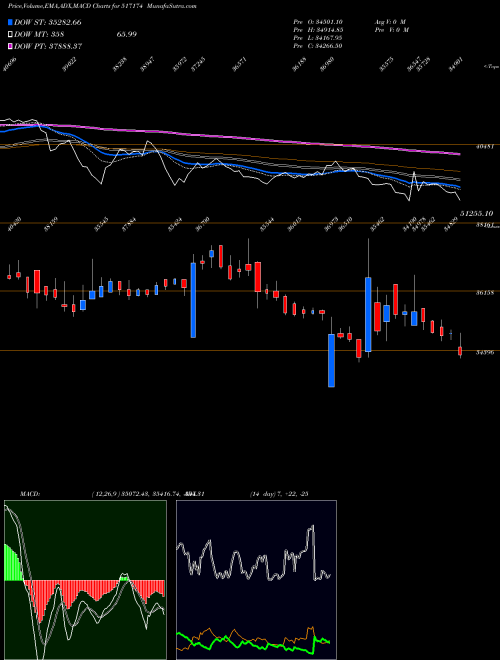Click the Pre O: 34501.10 value
500x660 pixels.
[317, 22]
